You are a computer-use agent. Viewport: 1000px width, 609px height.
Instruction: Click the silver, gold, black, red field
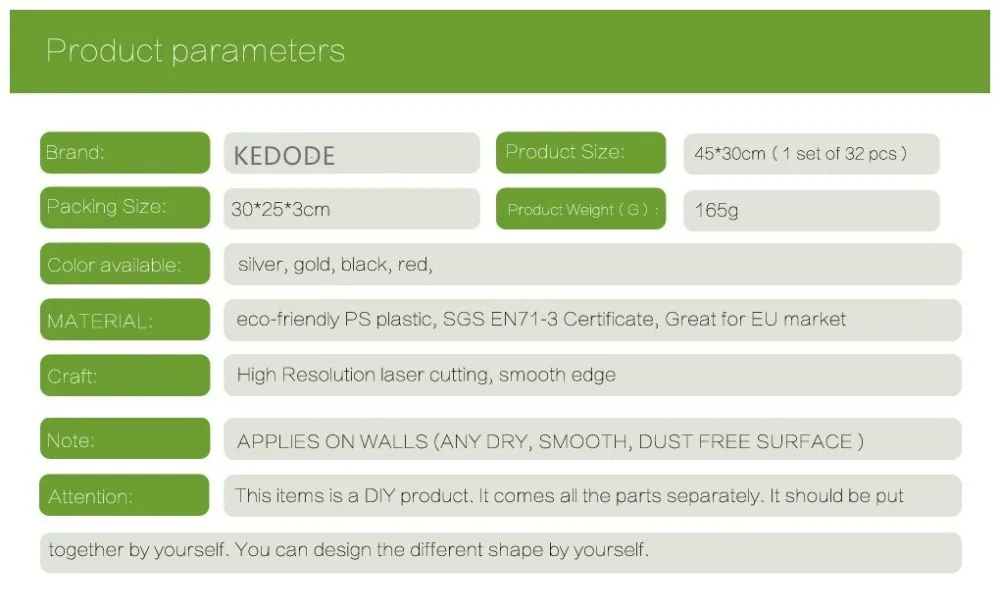click(x=592, y=264)
